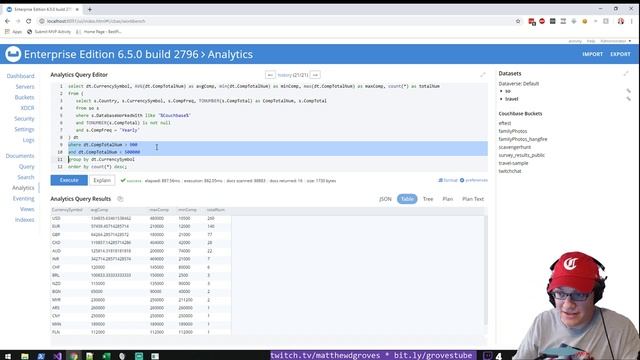Switch results to Plan view

448,199
